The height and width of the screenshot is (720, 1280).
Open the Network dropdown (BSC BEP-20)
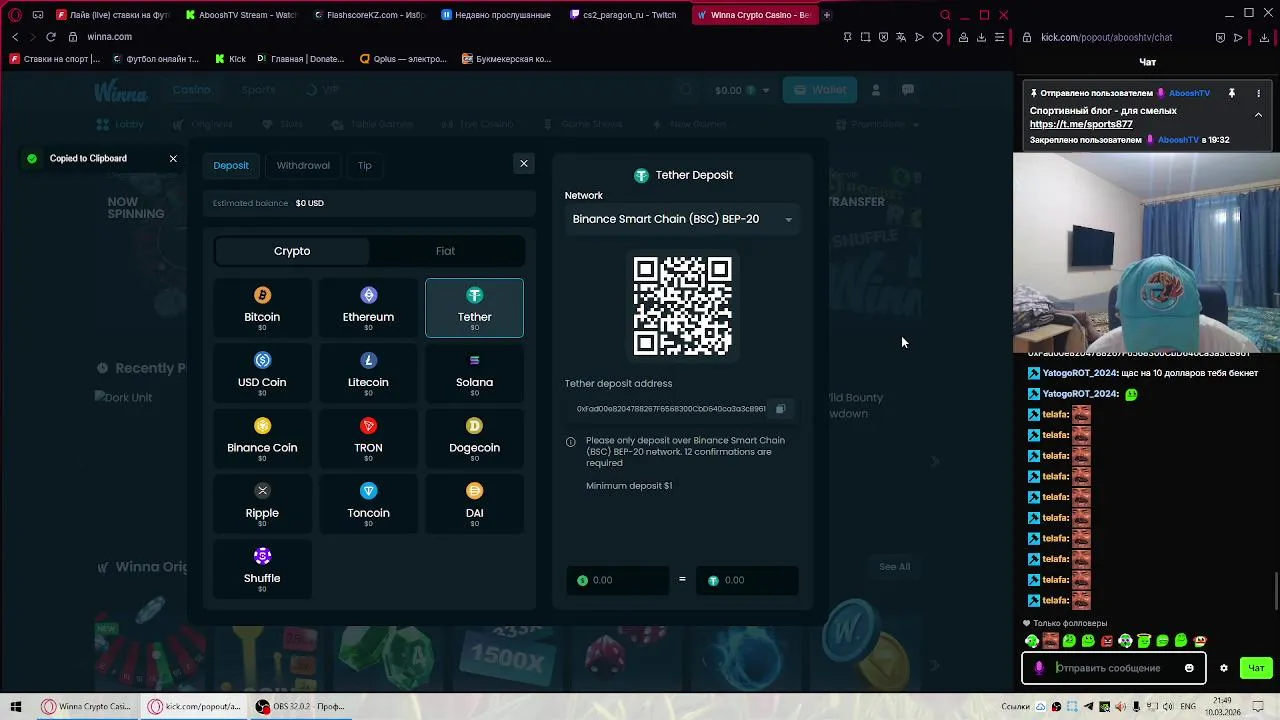coord(682,219)
